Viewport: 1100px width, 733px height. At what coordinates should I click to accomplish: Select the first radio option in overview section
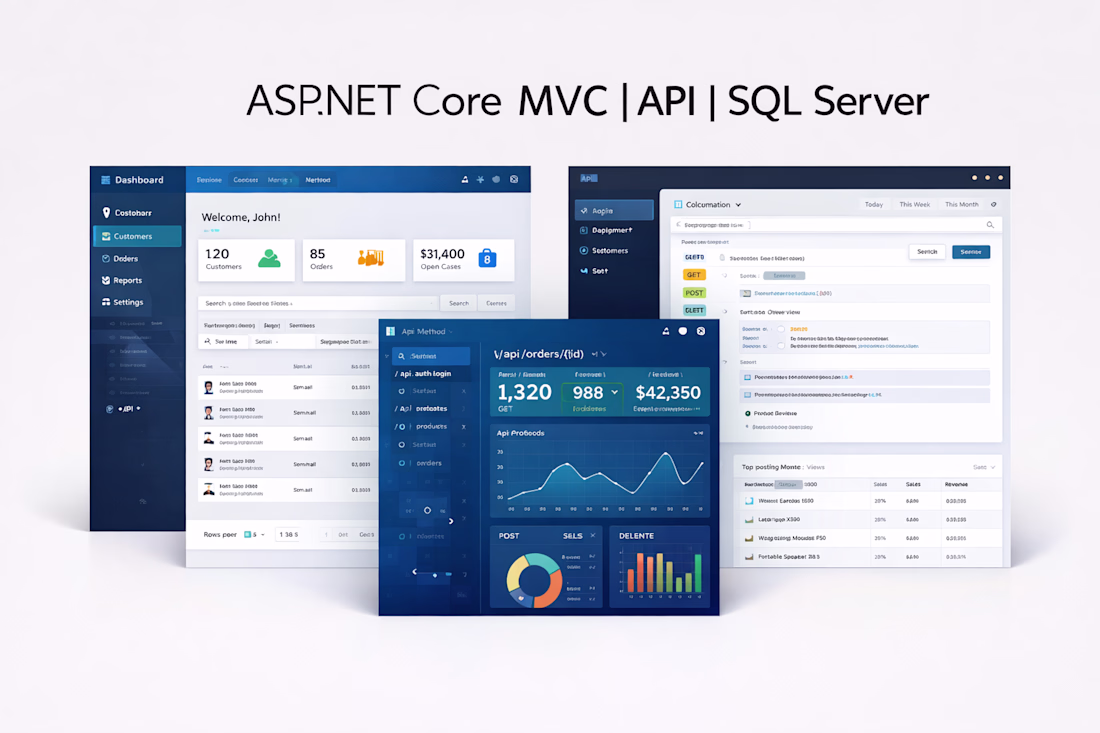coord(781,329)
